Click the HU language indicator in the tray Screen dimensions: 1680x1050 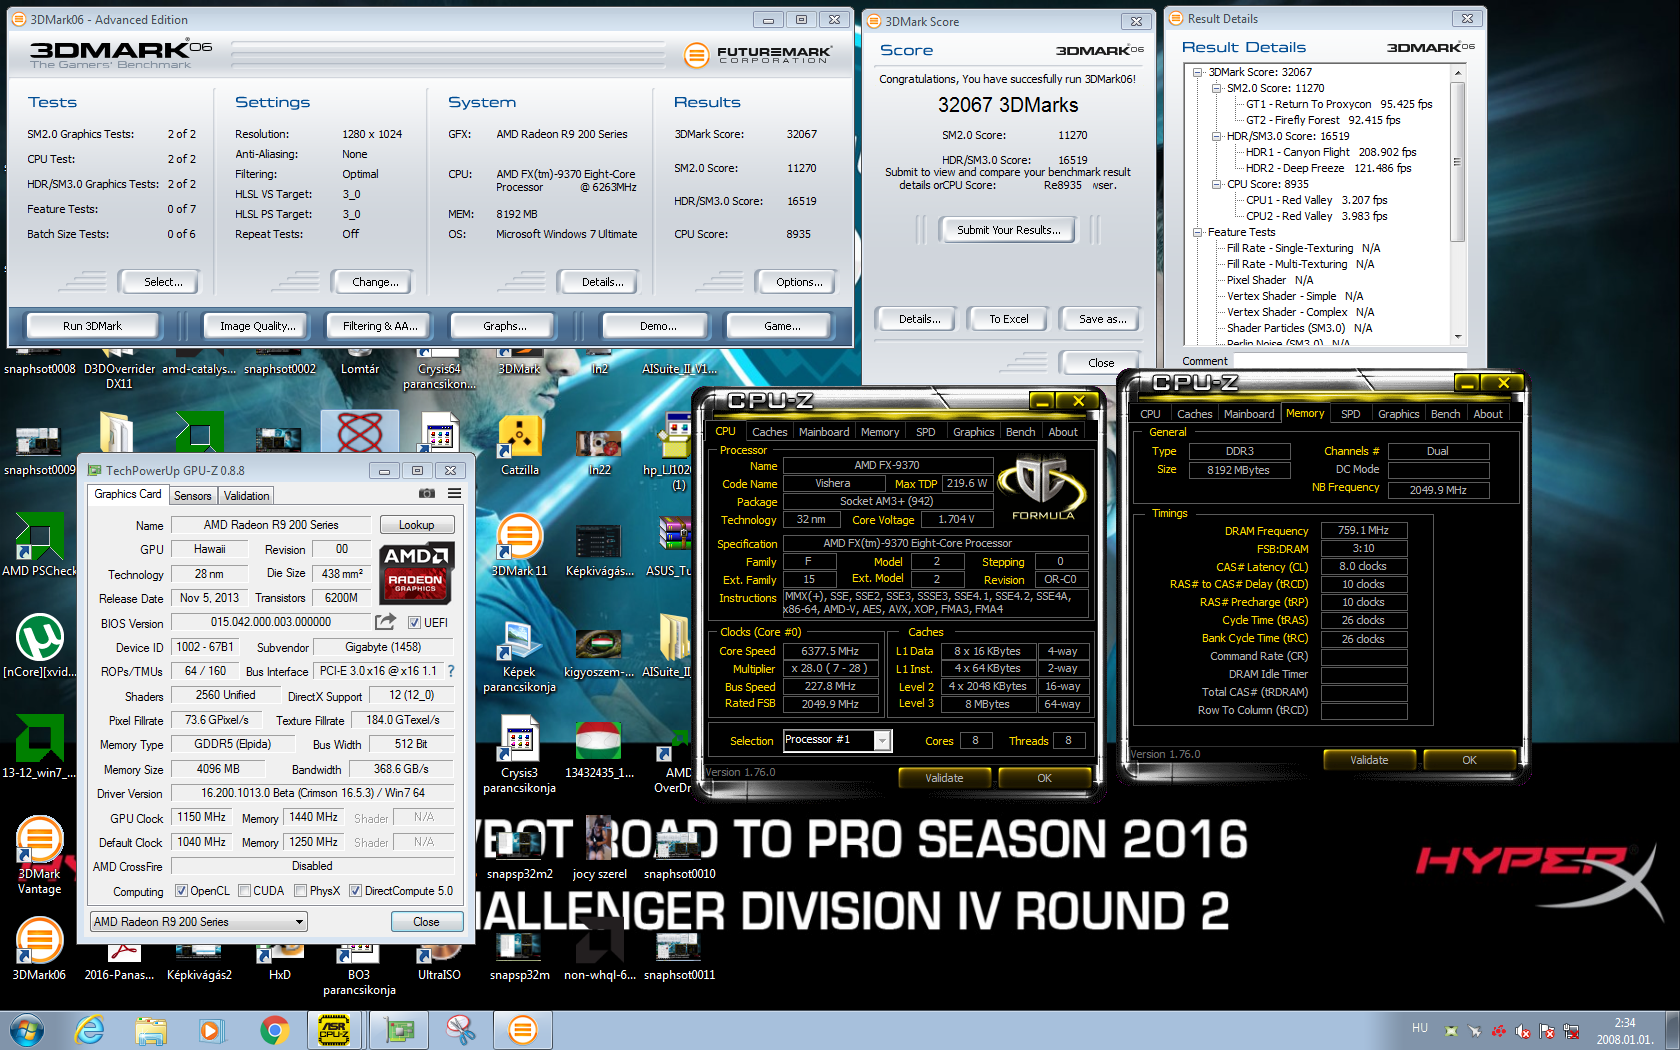click(x=1420, y=1028)
